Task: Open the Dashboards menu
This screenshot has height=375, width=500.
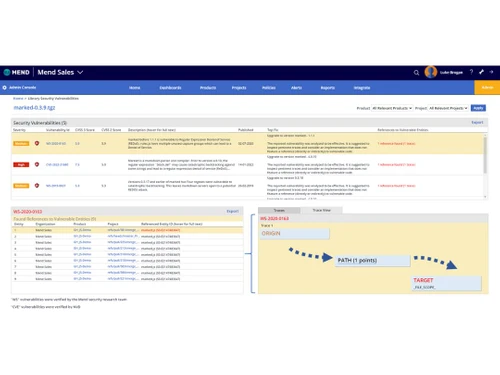Action: [x=170, y=88]
